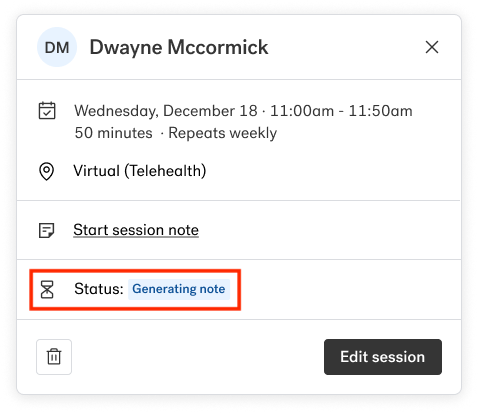This screenshot has height=413, width=478.
Task: Click the hourglass status icon
Action: pyautogui.click(x=47, y=289)
